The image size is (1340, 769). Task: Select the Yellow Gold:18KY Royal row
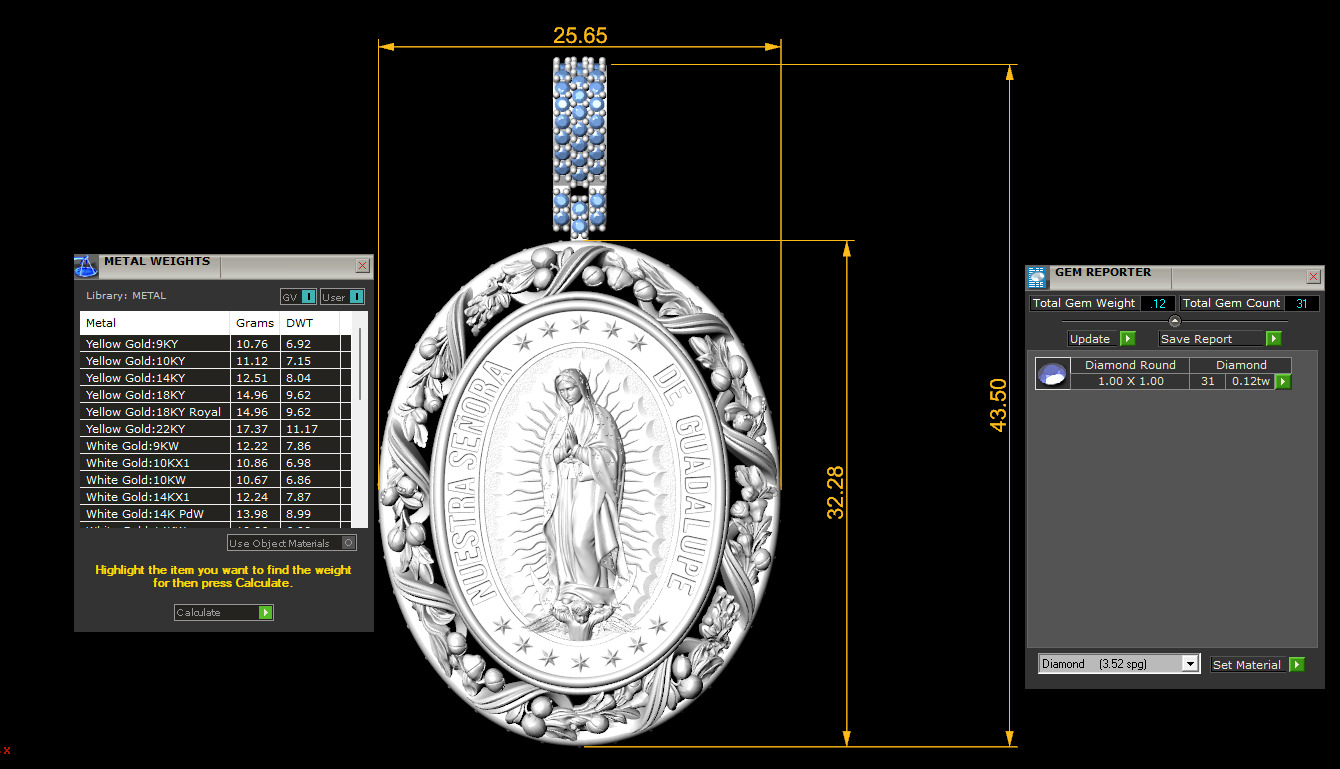click(x=215, y=412)
